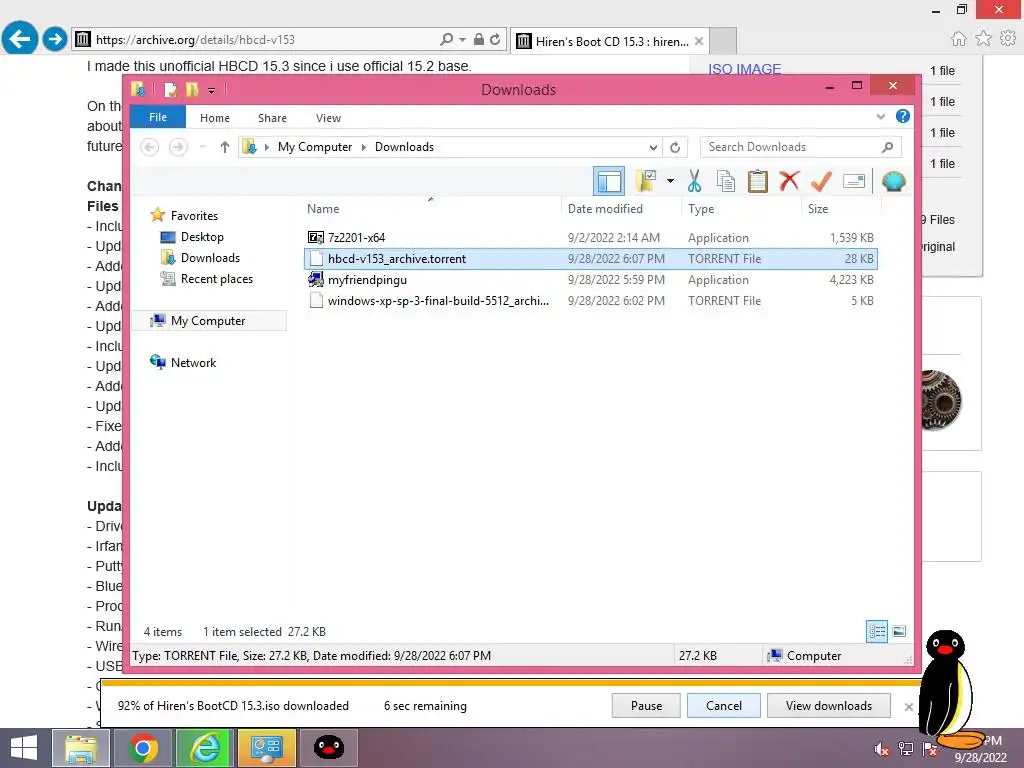Select Network in navigation pane
1024x768 pixels.
(x=193, y=362)
